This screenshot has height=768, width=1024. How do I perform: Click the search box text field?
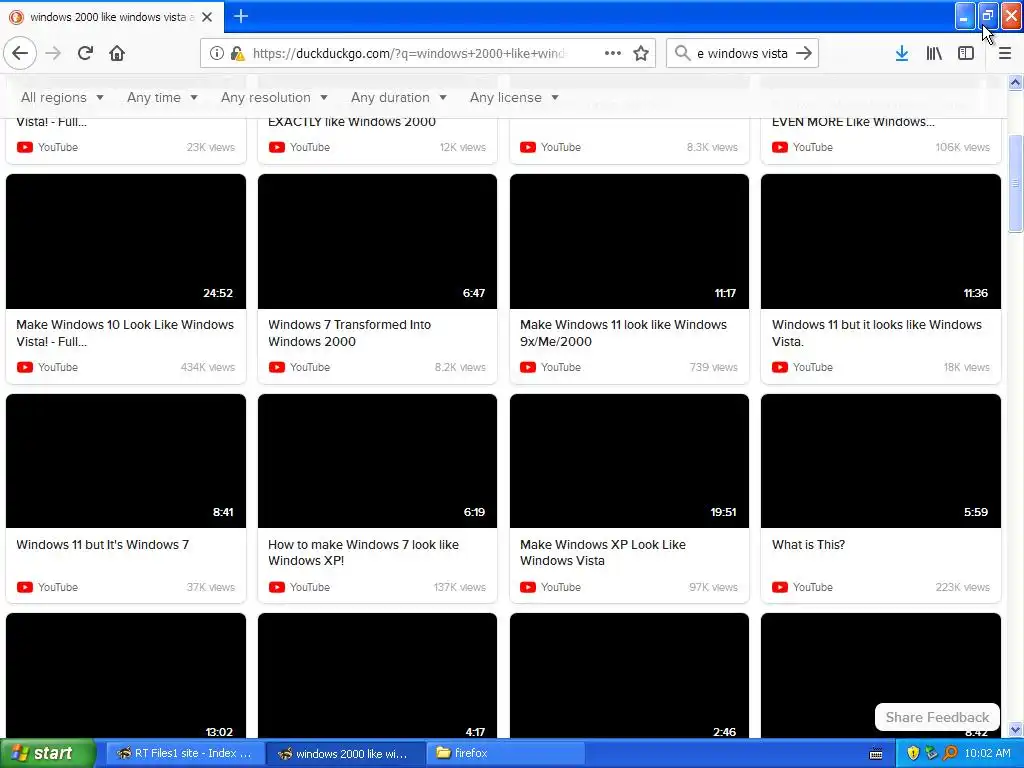(742, 54)
